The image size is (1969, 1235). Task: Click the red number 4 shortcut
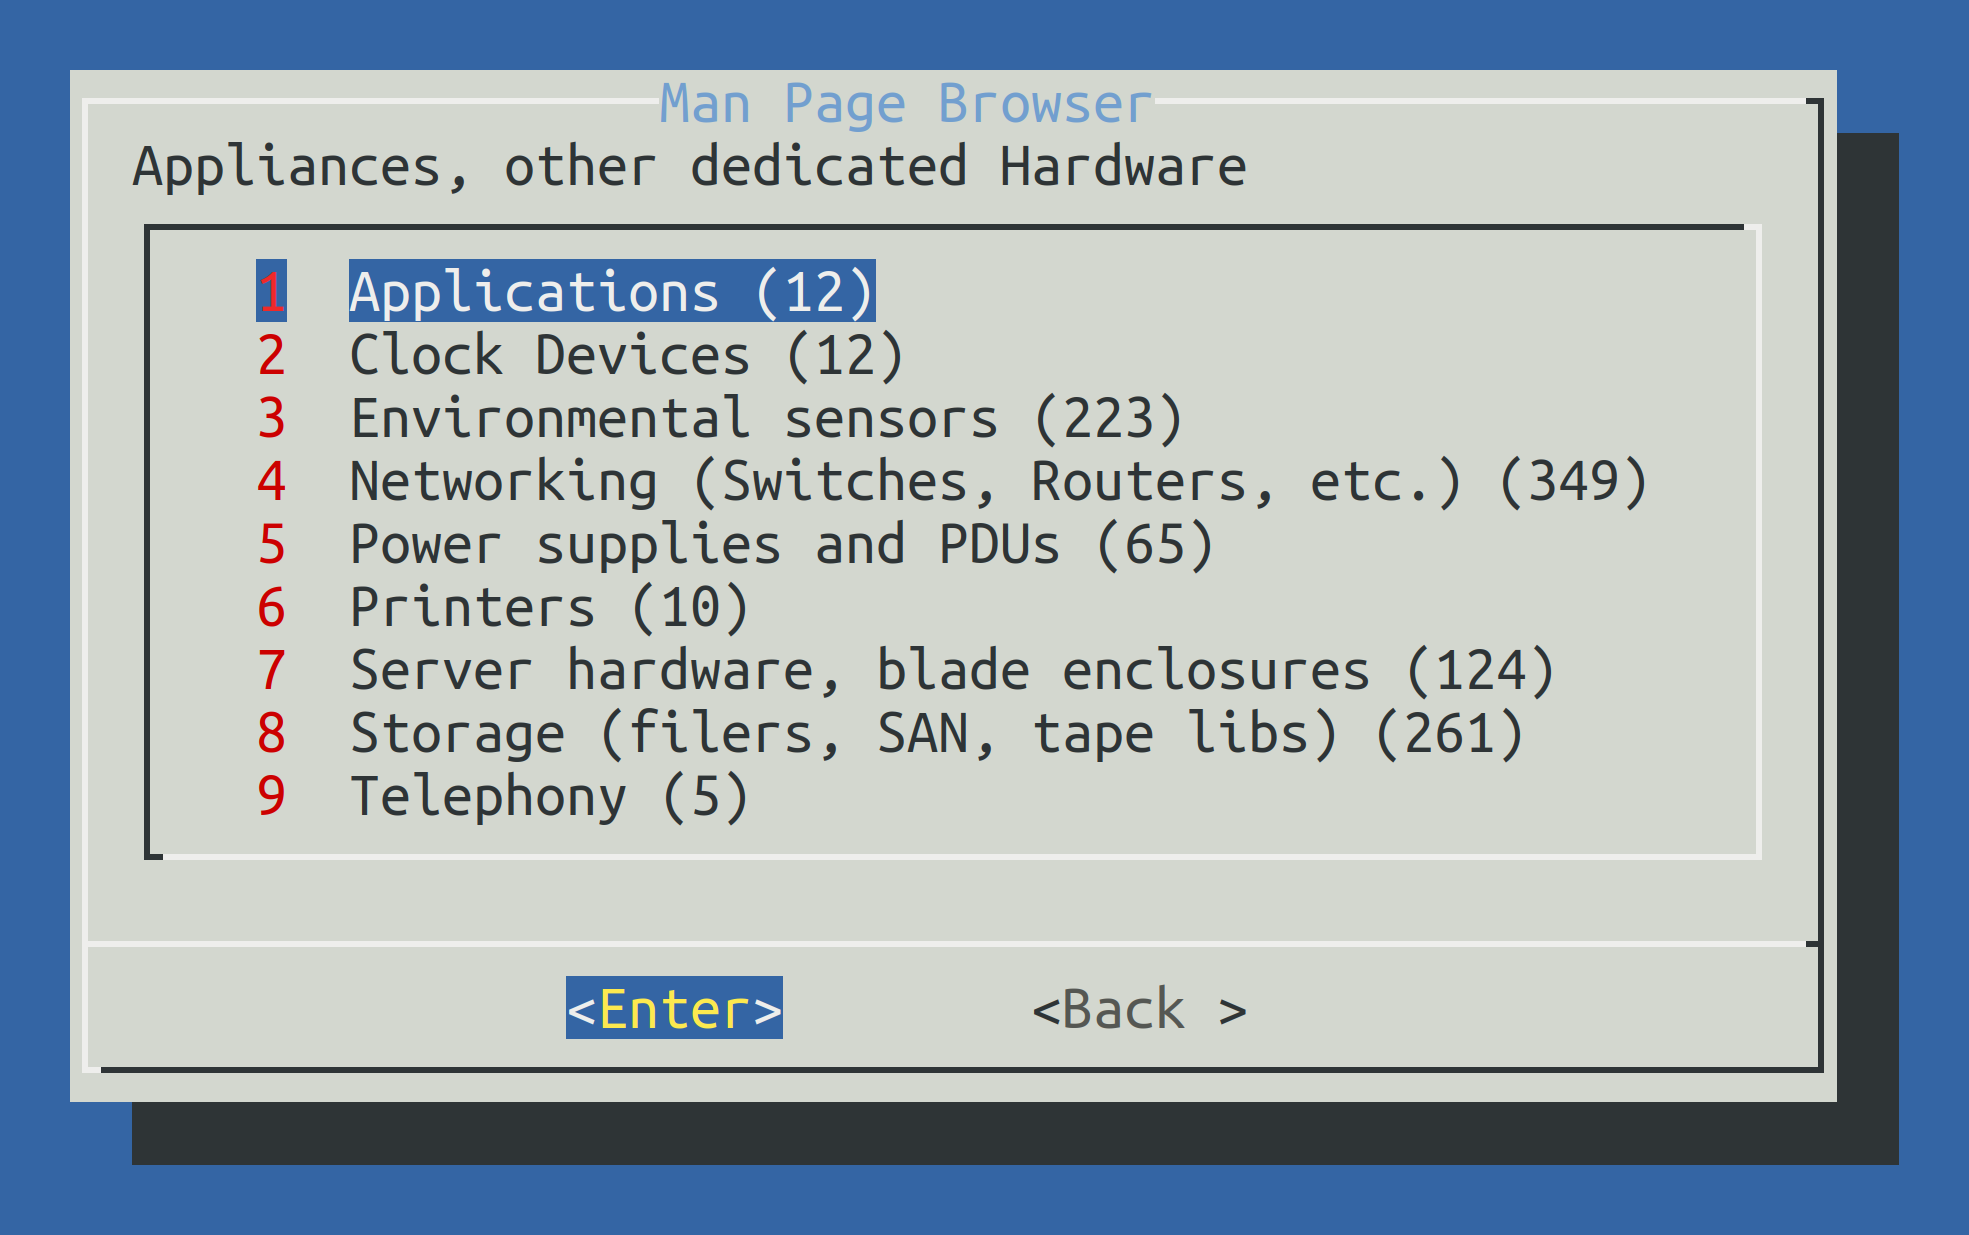(x=269, y=480)
